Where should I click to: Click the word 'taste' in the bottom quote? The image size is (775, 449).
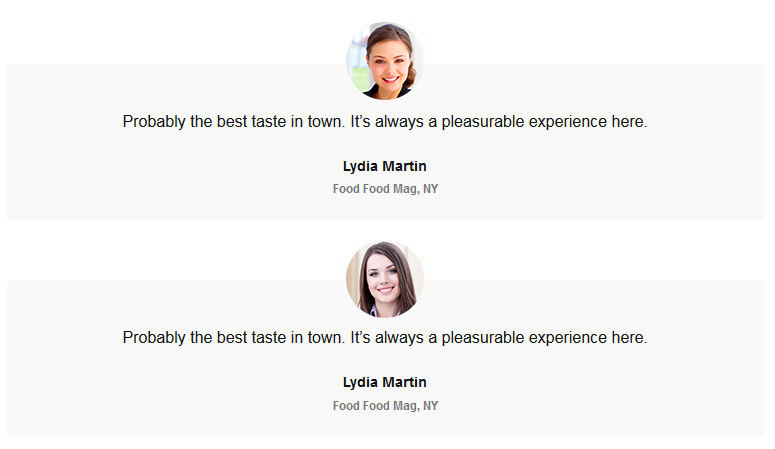(x=268, y=338)
